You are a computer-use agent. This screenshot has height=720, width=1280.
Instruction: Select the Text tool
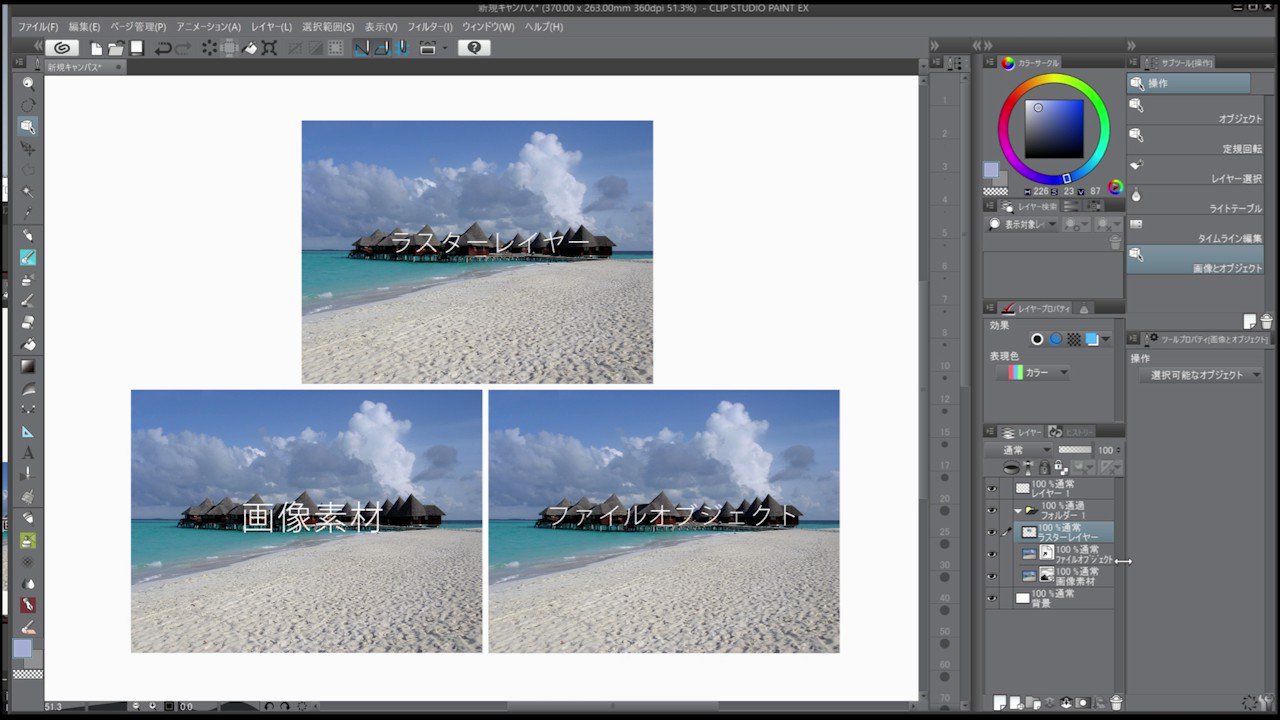pyautogui.click(x=28, y=453)
